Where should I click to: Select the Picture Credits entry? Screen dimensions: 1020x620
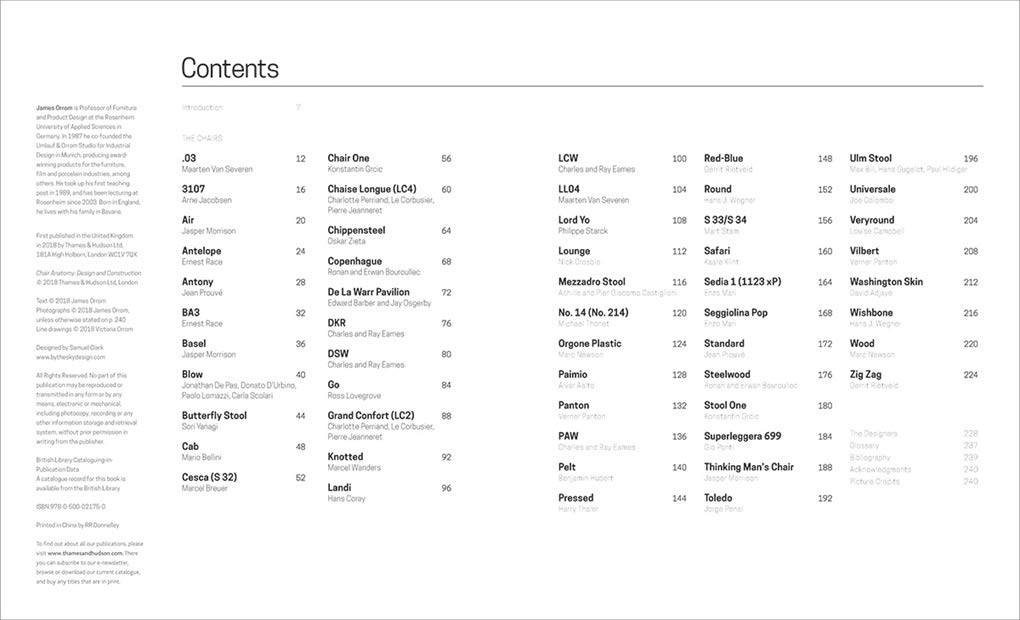[x=875, y=481]
